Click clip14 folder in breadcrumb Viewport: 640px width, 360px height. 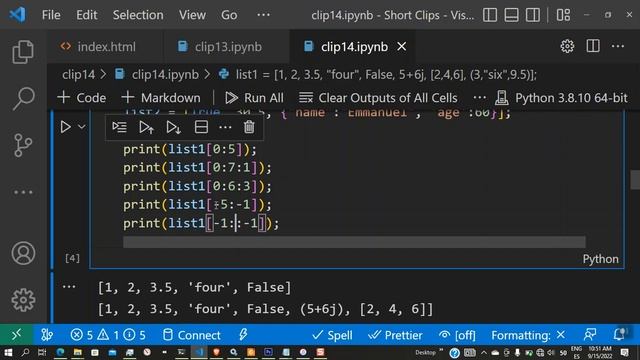(78, 75)
